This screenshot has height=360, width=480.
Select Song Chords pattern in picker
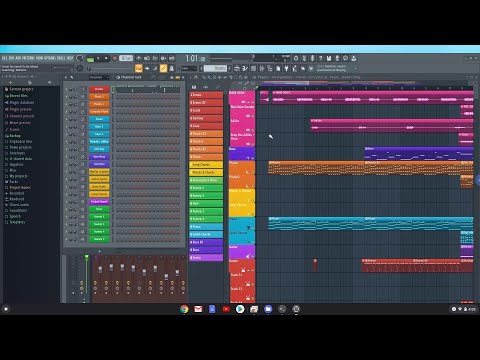(x=206, y=165)
